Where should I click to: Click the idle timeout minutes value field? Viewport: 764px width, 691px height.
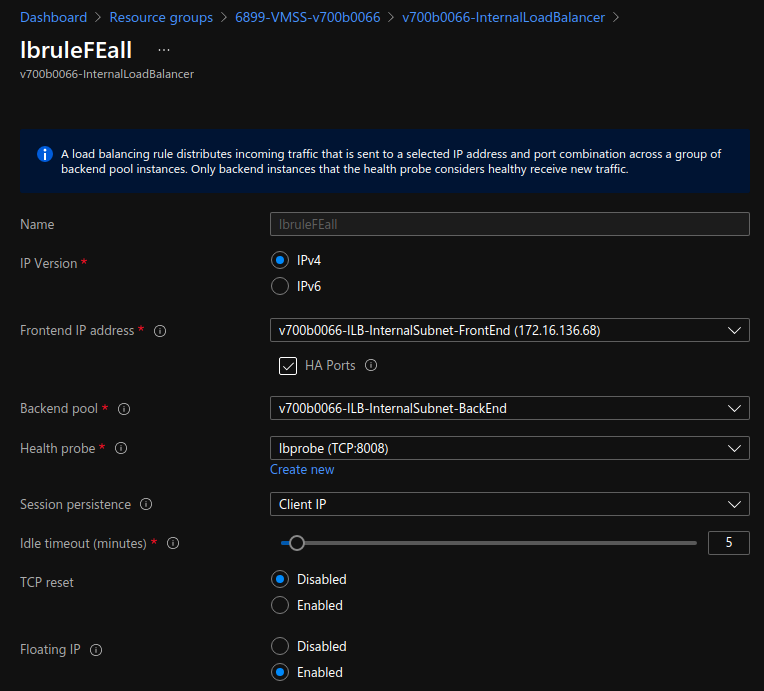(x=729, y=543)
